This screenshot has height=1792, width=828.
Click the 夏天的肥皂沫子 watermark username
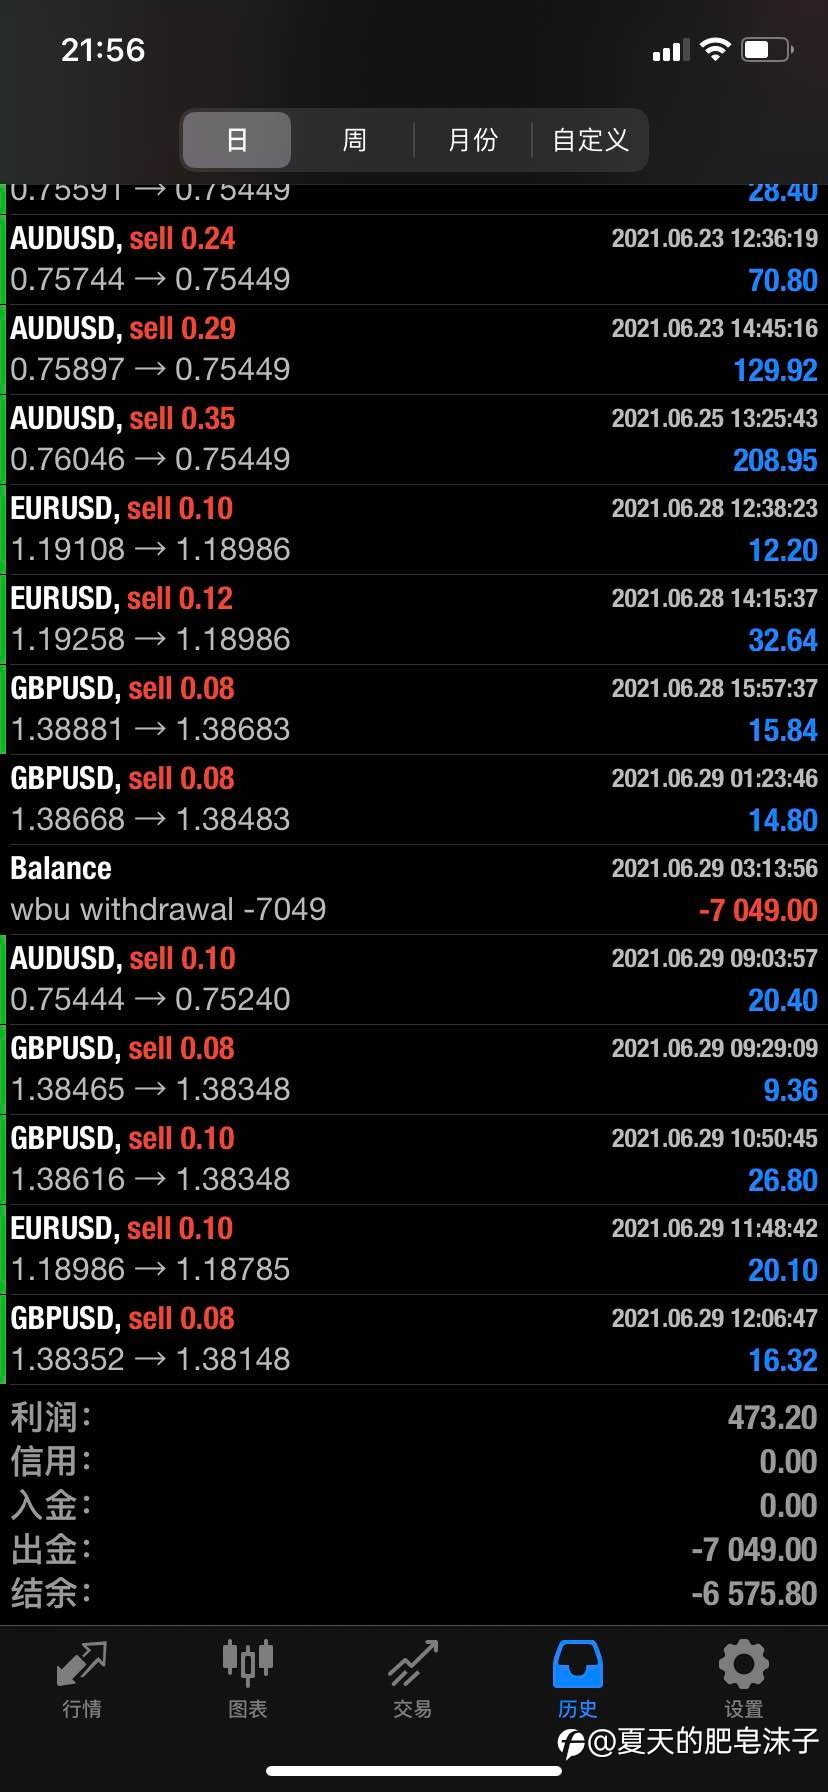click(x=703, y=1741)
